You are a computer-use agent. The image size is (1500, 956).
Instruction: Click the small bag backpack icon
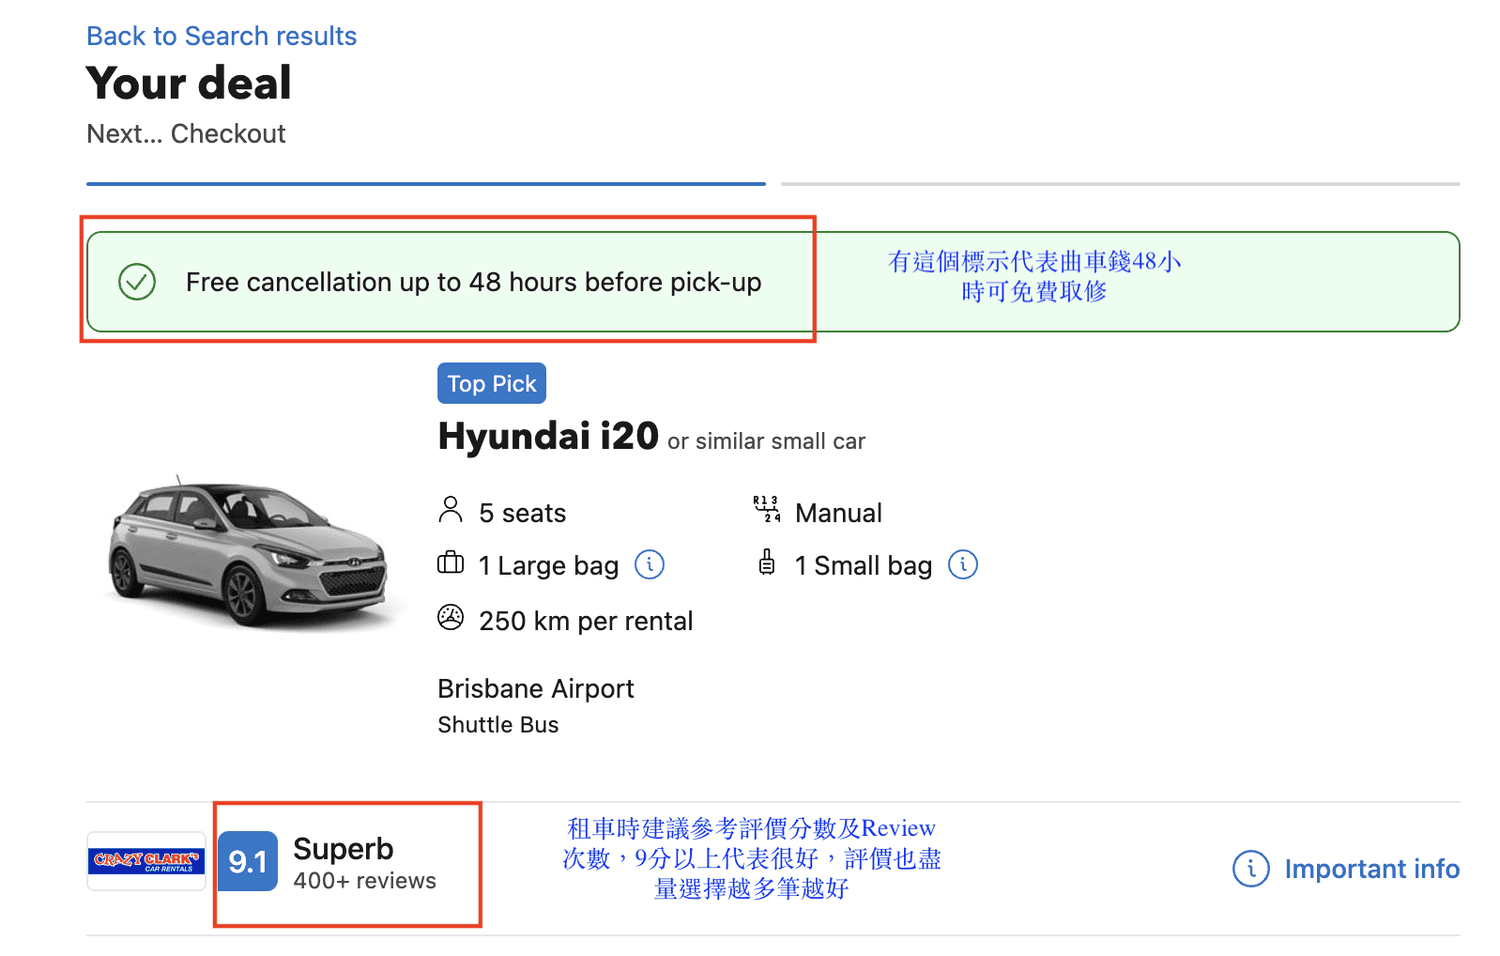coord(766,562)
